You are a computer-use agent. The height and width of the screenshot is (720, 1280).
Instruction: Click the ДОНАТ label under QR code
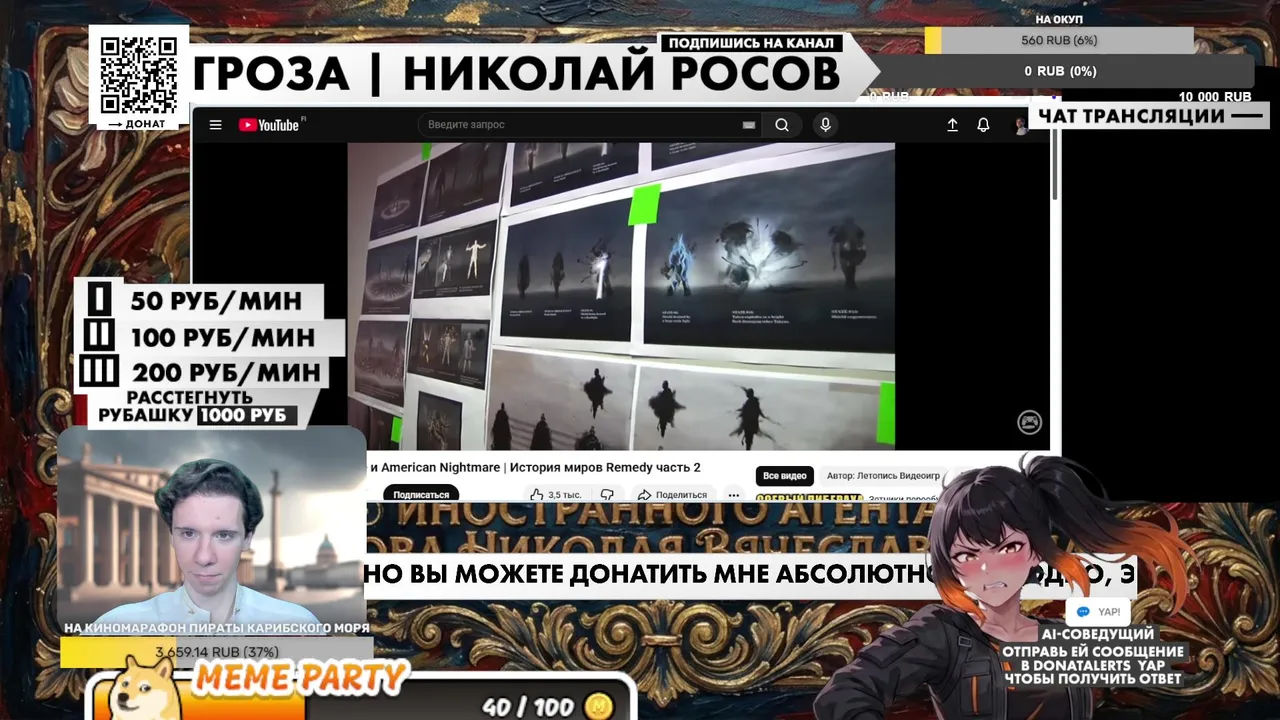138,123
